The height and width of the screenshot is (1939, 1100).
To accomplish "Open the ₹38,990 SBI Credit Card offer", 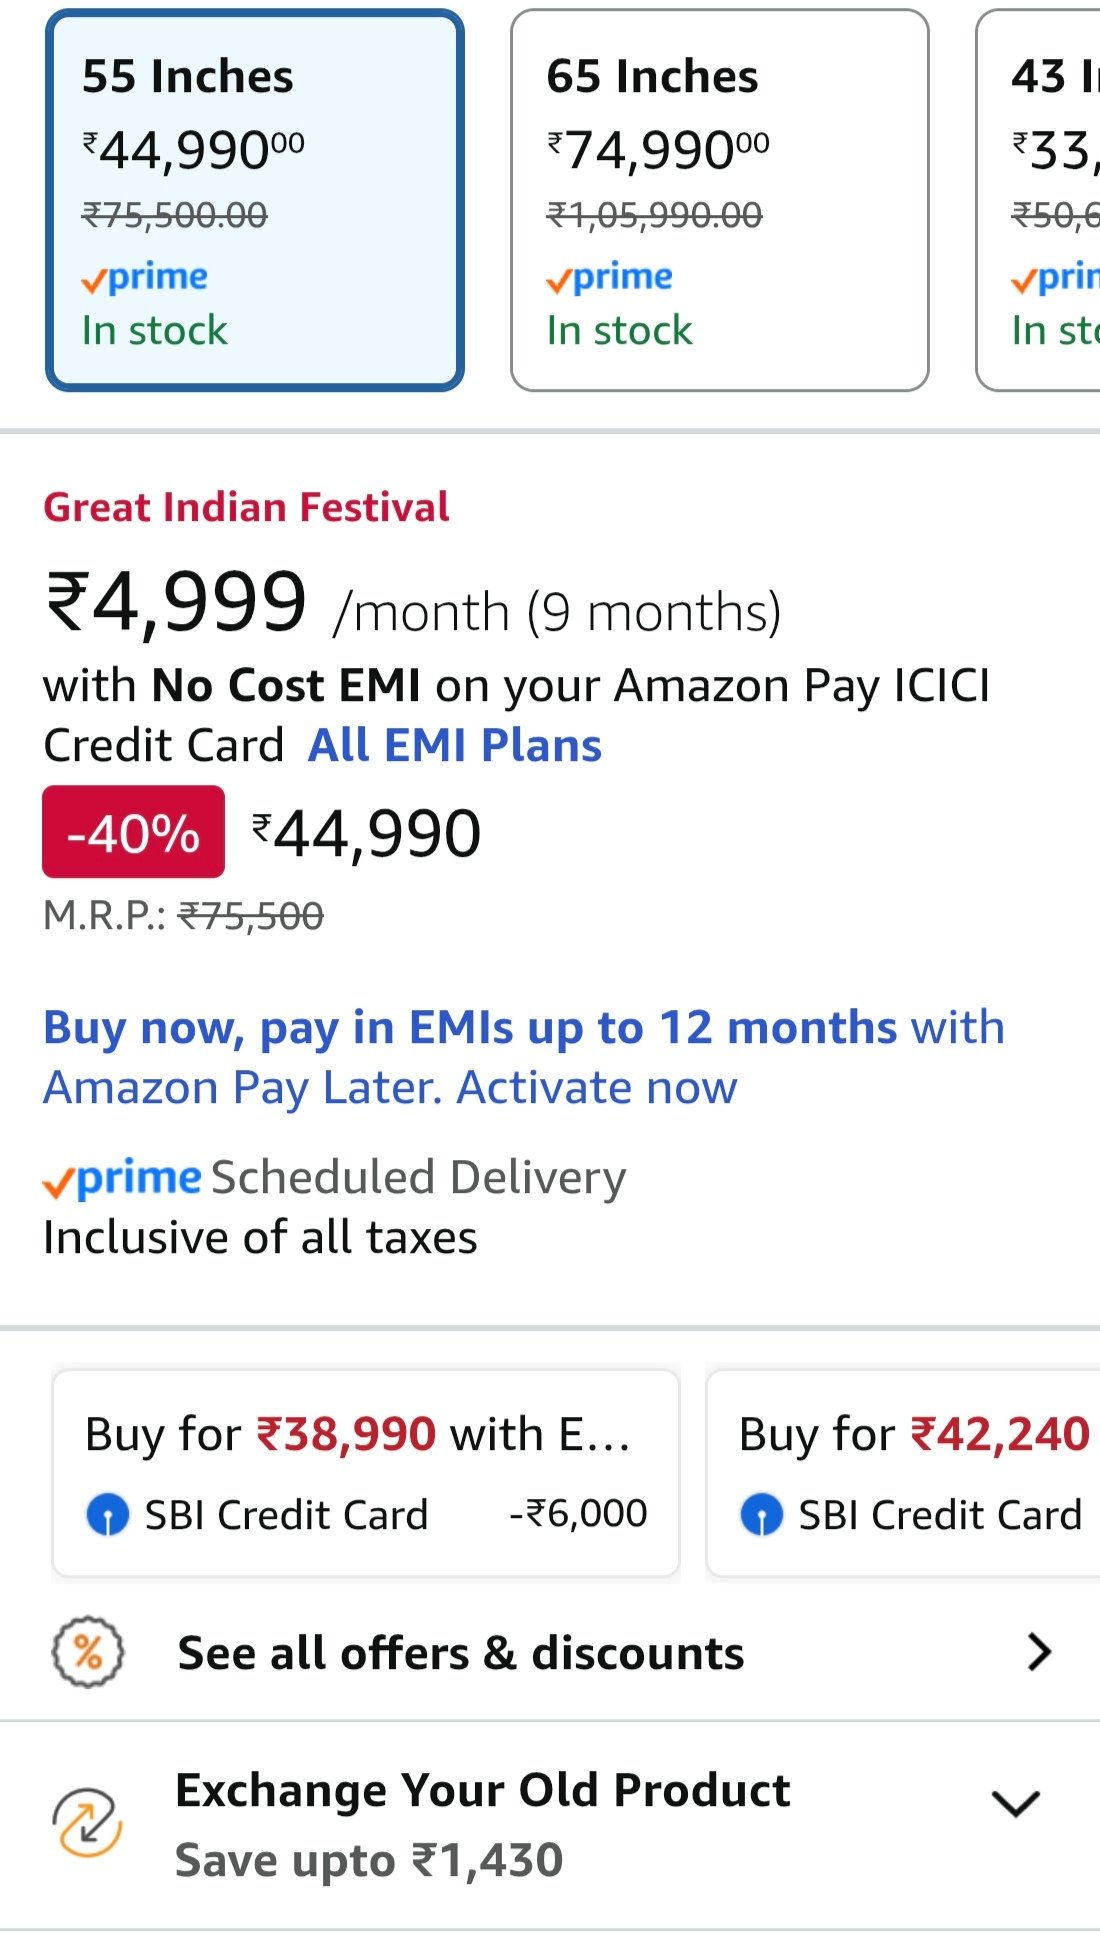I will (x=366, y=1473).
